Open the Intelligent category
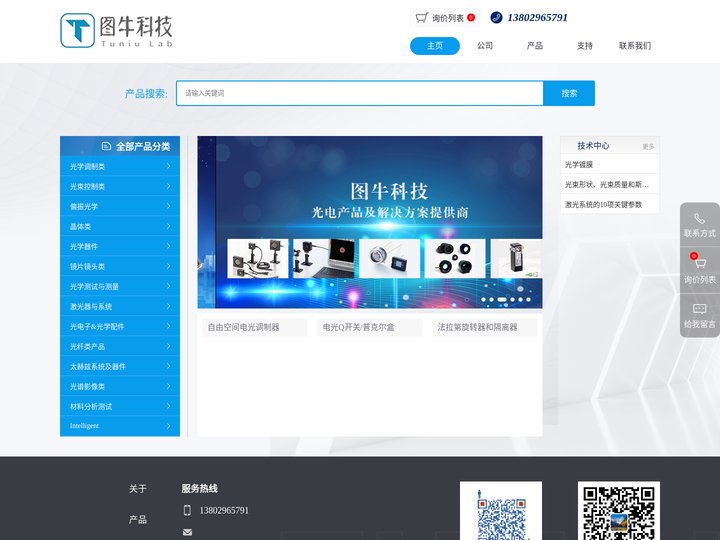This screenshot has height=540, width=720. coord(120,426)
